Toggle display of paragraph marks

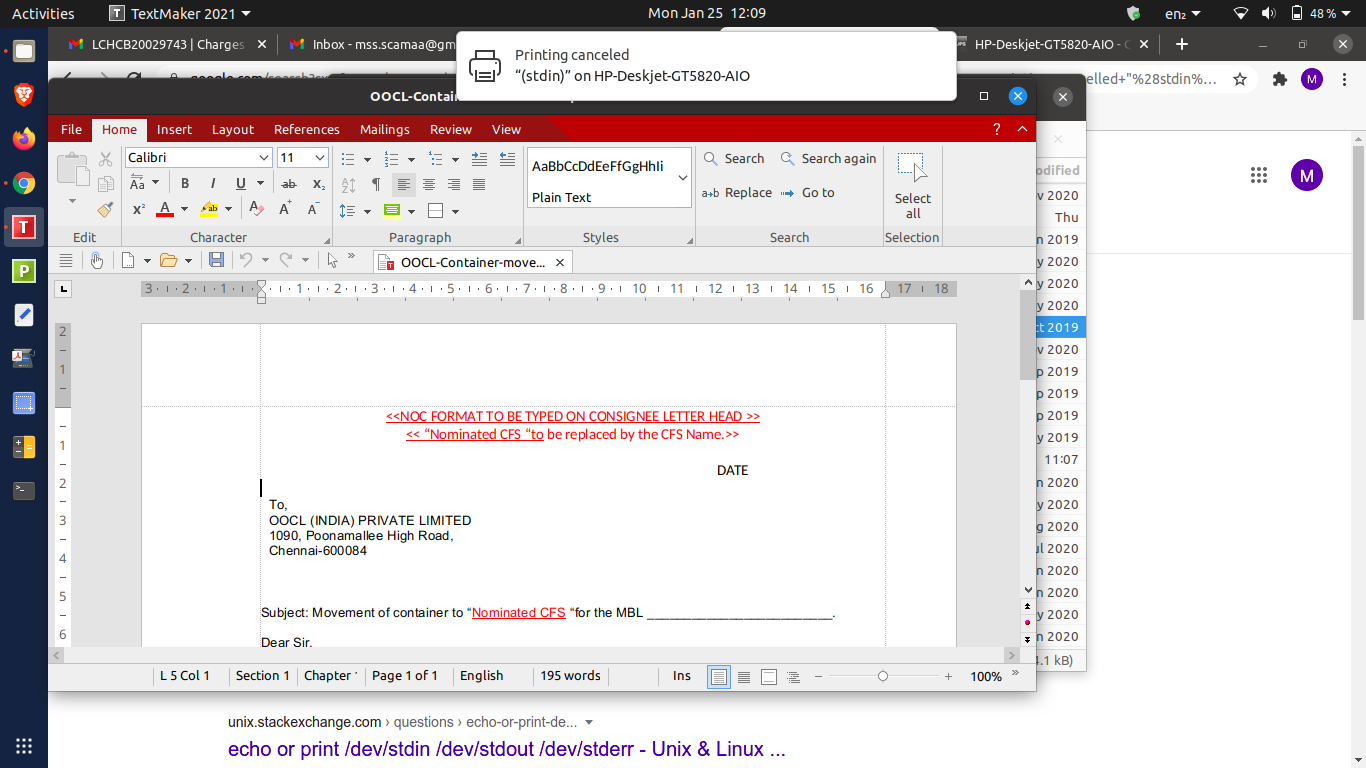(x=376, y=184)
